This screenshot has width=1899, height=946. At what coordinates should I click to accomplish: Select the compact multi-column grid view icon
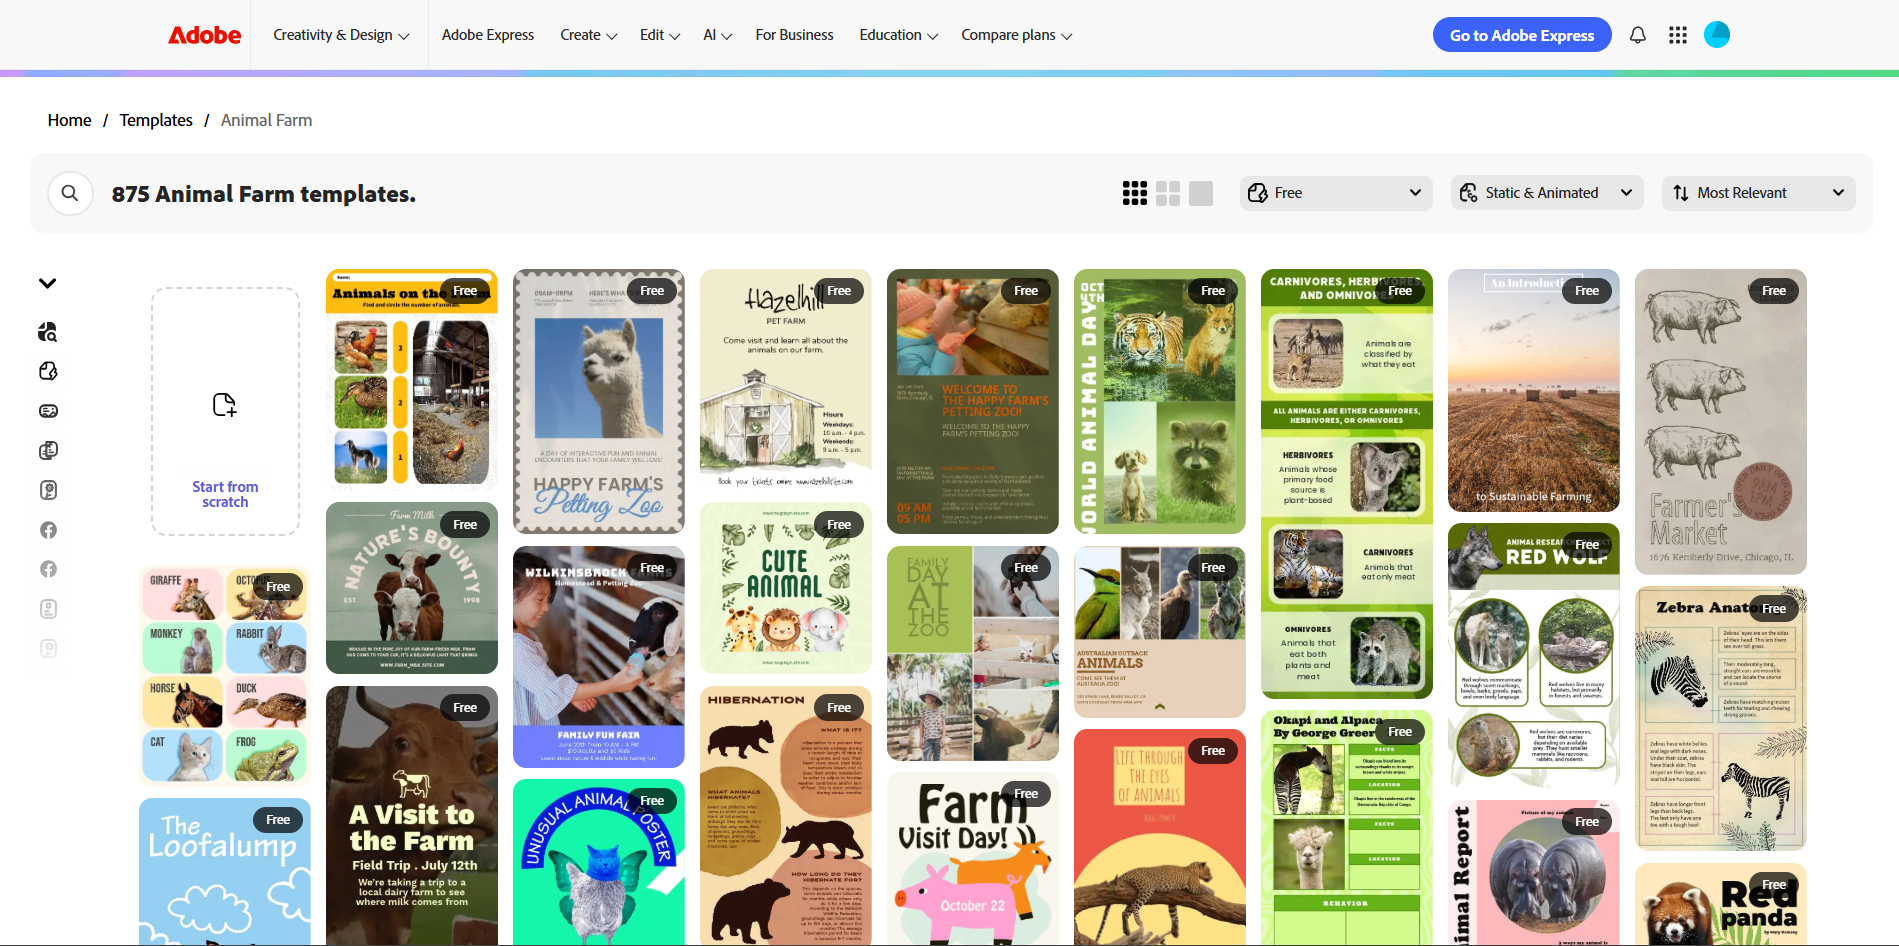pos(1135,192)
